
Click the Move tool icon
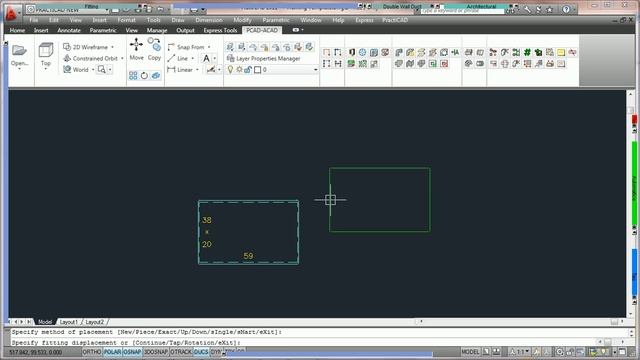pyautogui.click(x=136, y=44)
